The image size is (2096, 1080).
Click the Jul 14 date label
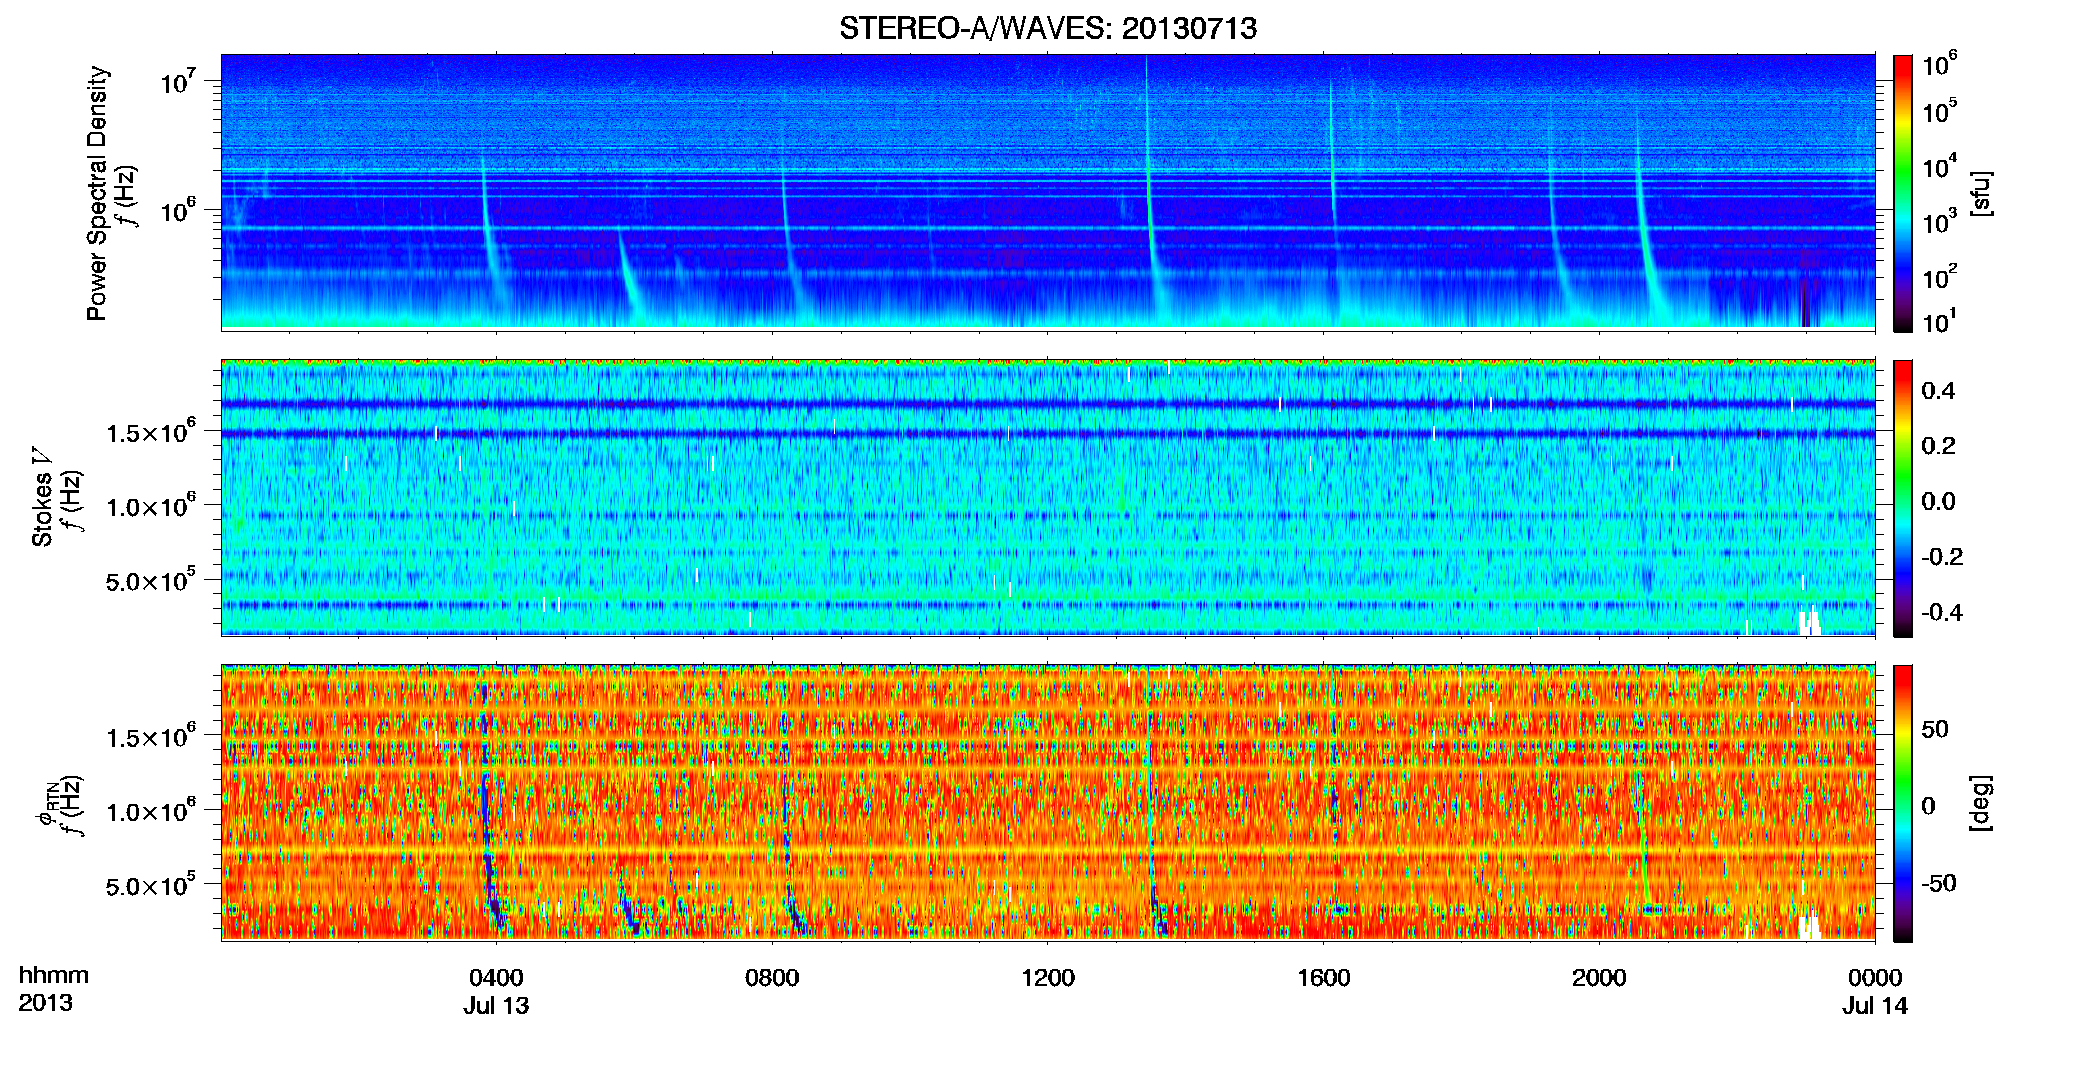(x=1875, y=1006)
